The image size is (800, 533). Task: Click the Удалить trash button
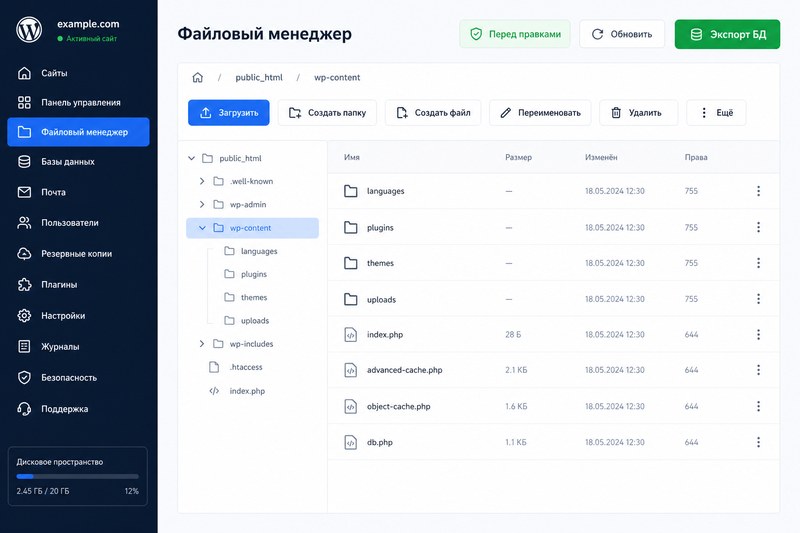(x=638, y=113)
